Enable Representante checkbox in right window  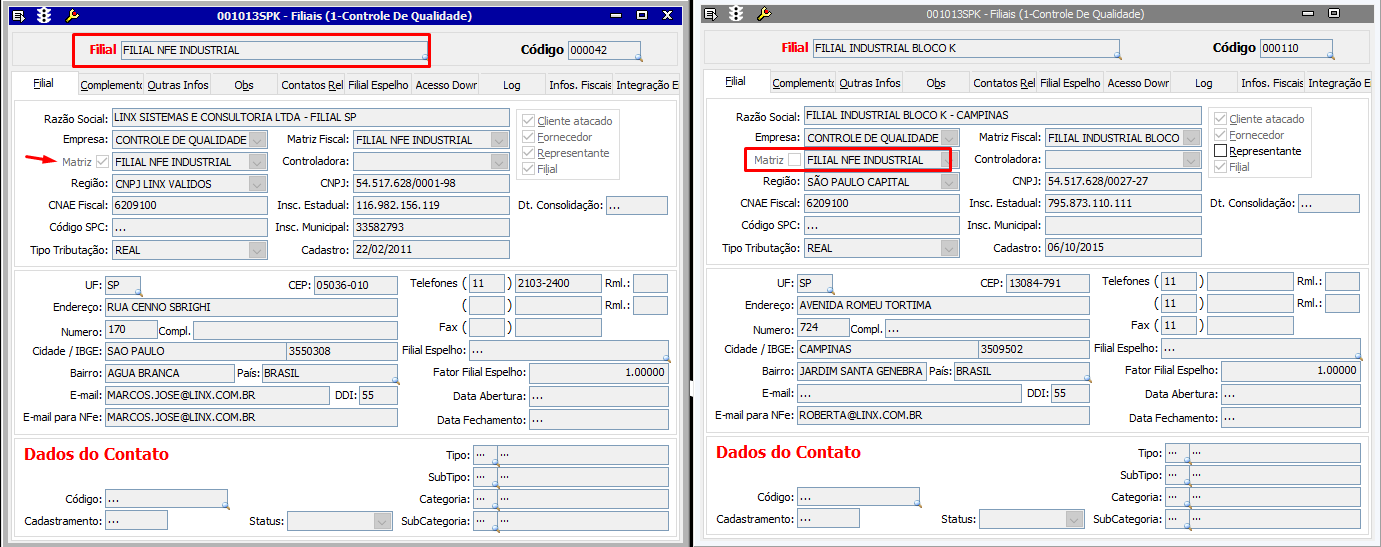[1220, 151]
